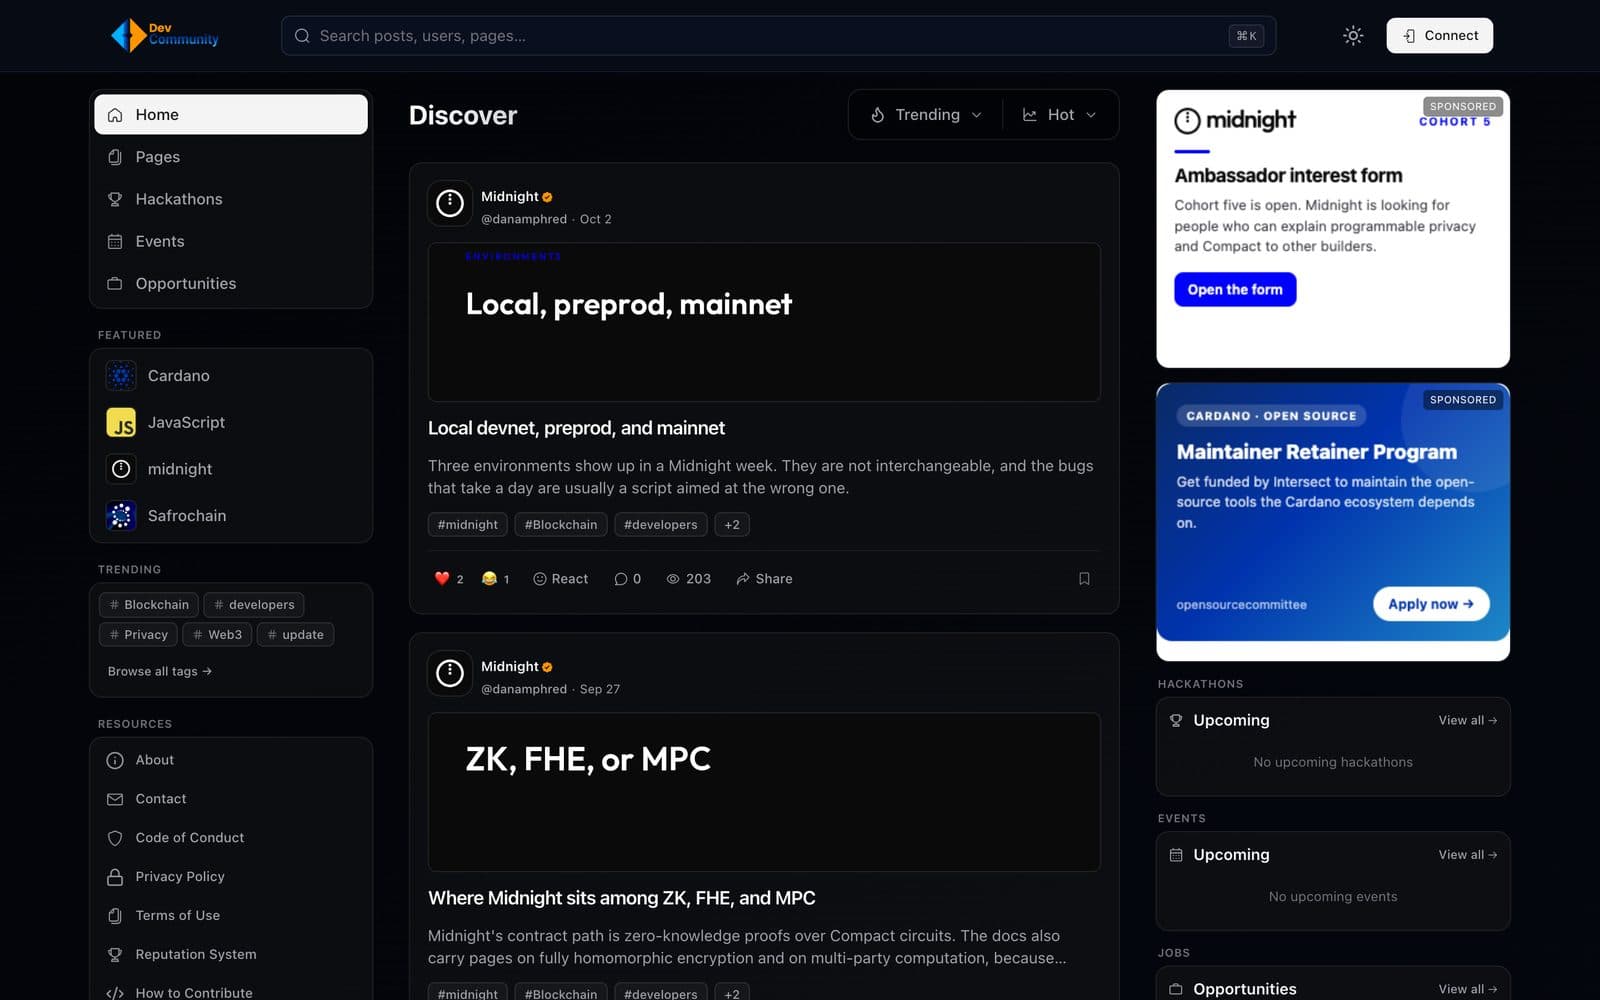Click the Terms of Use document icon
1600x1000 pixels.
point(115,915)
